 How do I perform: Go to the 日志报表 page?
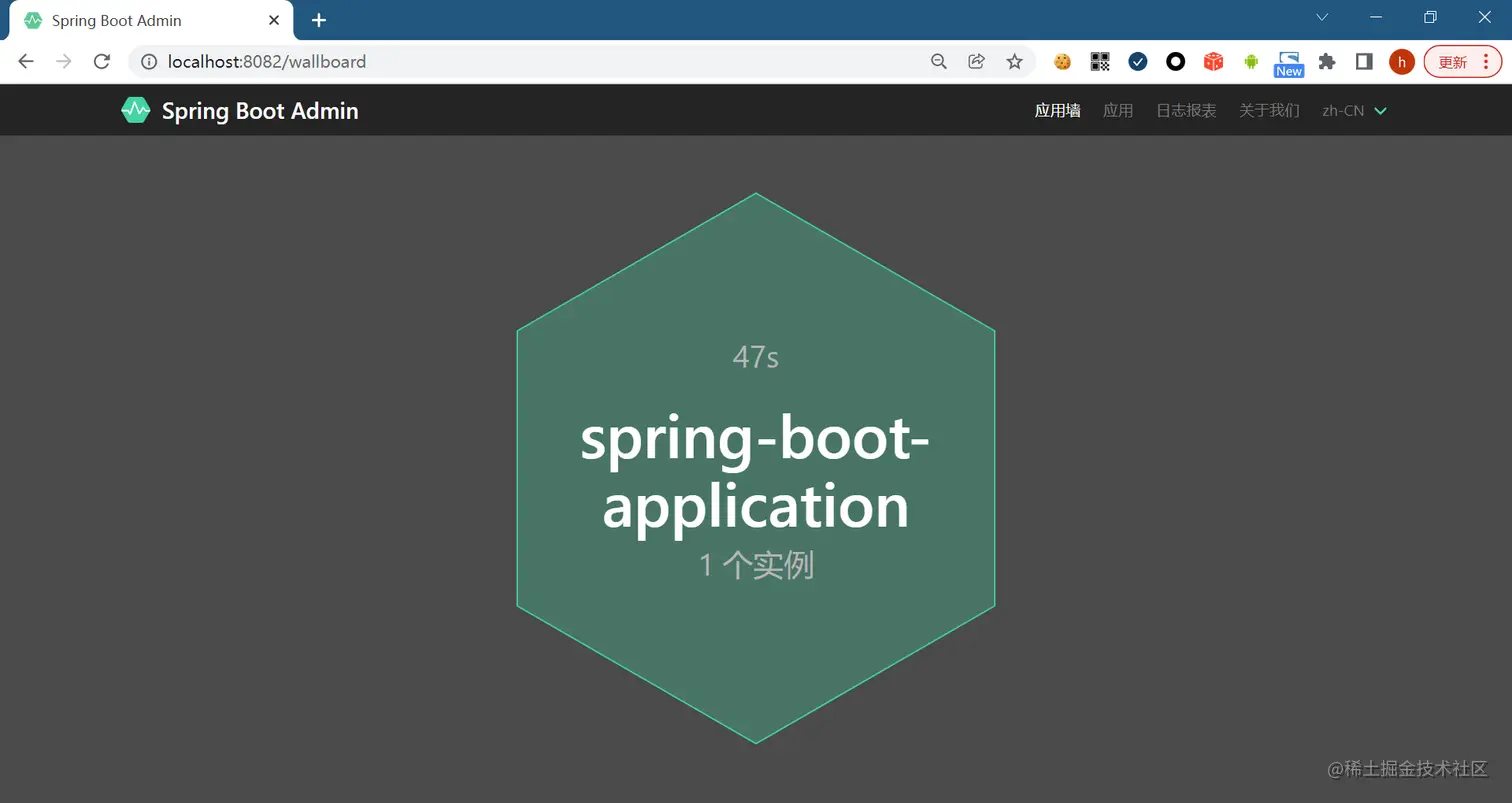[1186, 111]
